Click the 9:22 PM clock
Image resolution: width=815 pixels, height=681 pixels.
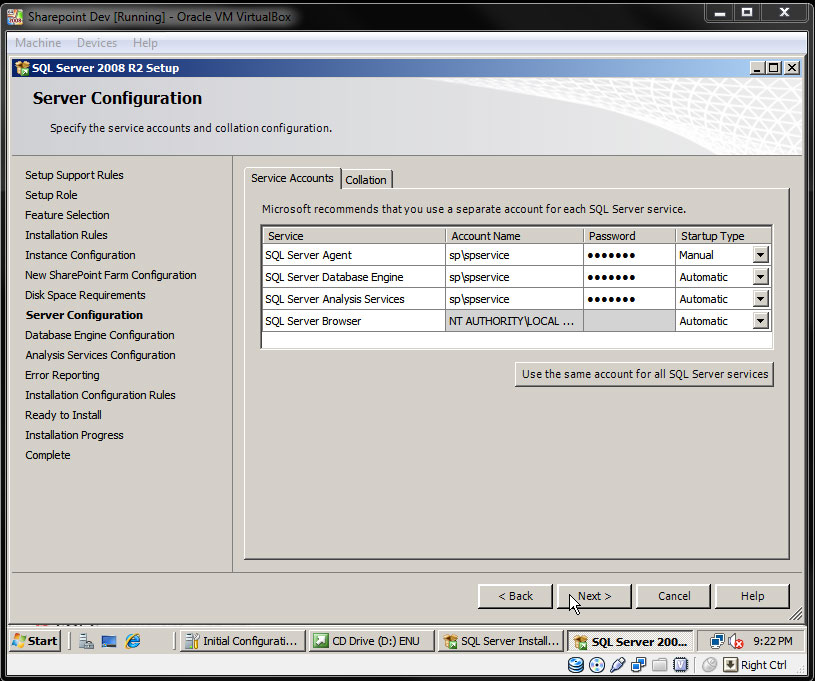773,641
